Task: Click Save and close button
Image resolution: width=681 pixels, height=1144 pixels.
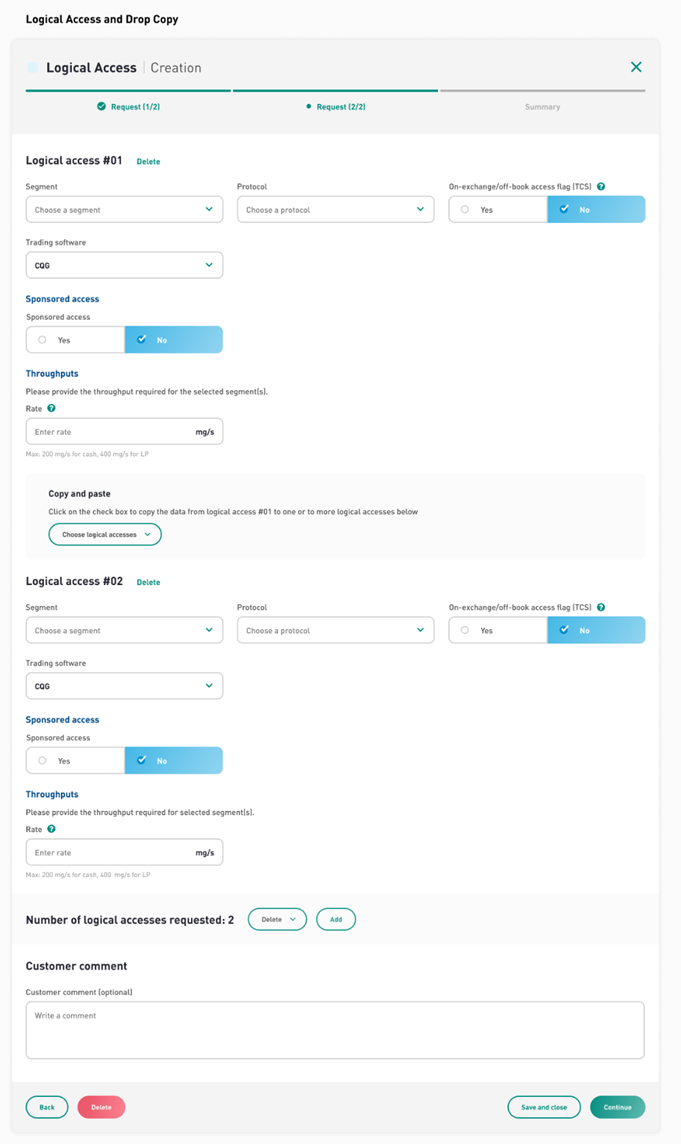Action: click(544, 1107)
